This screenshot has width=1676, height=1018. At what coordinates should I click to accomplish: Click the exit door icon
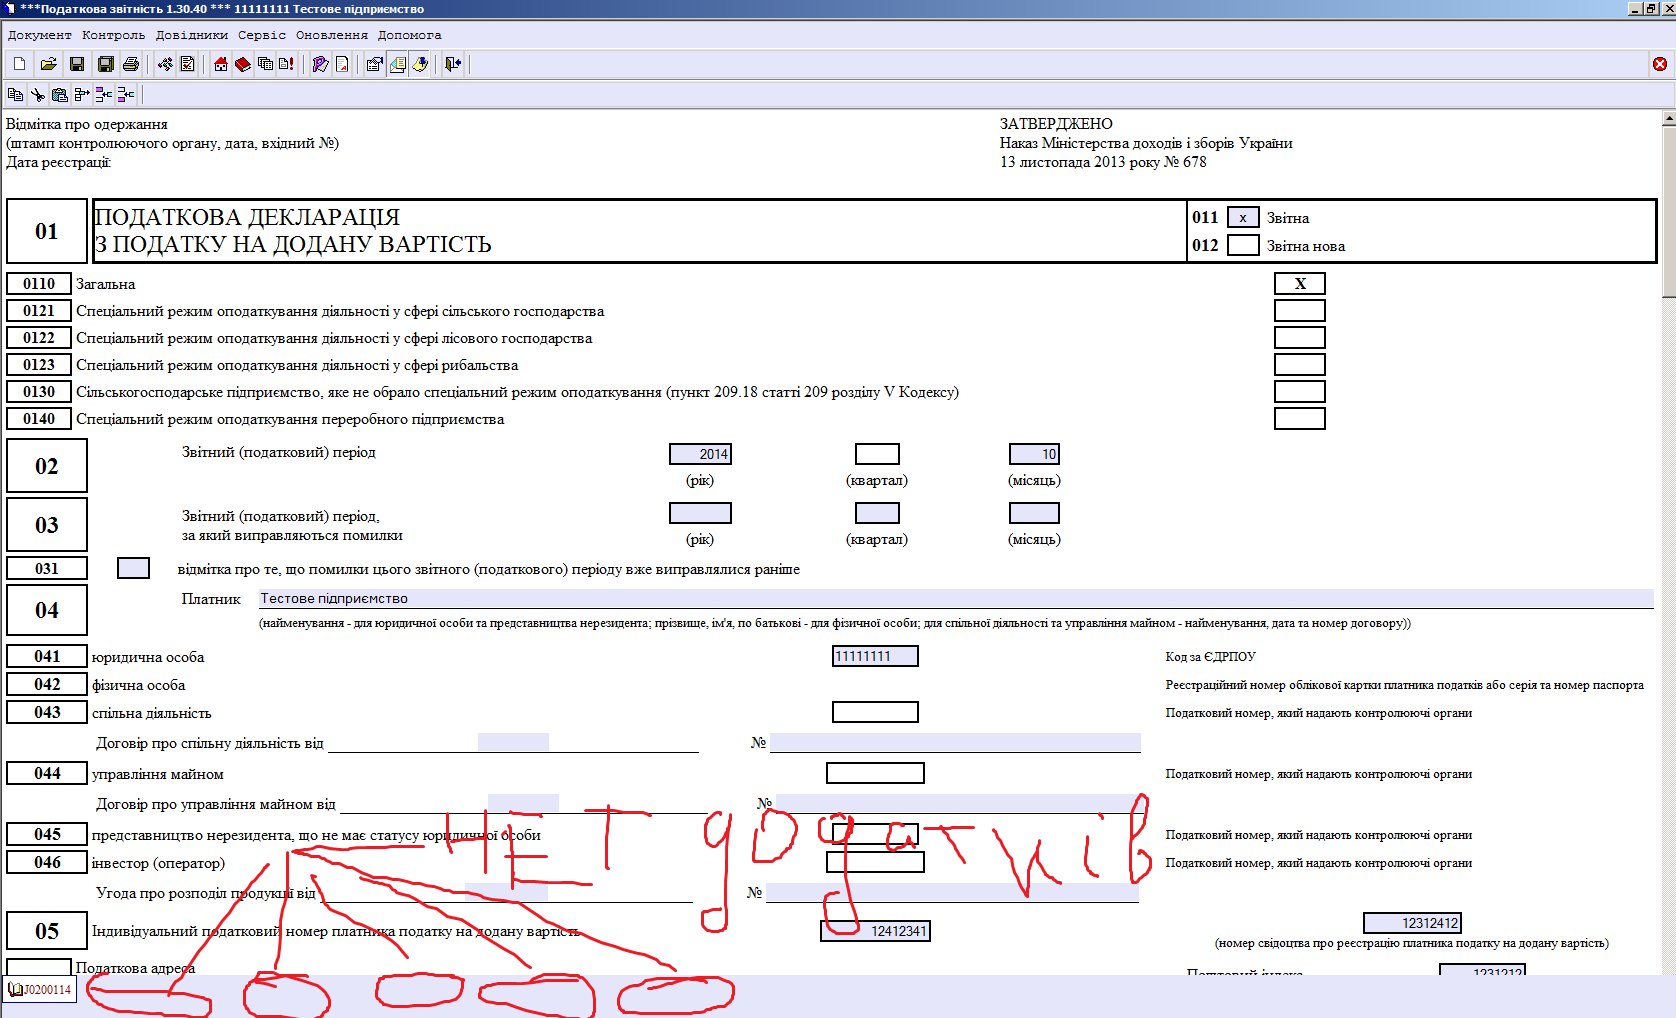453,64
